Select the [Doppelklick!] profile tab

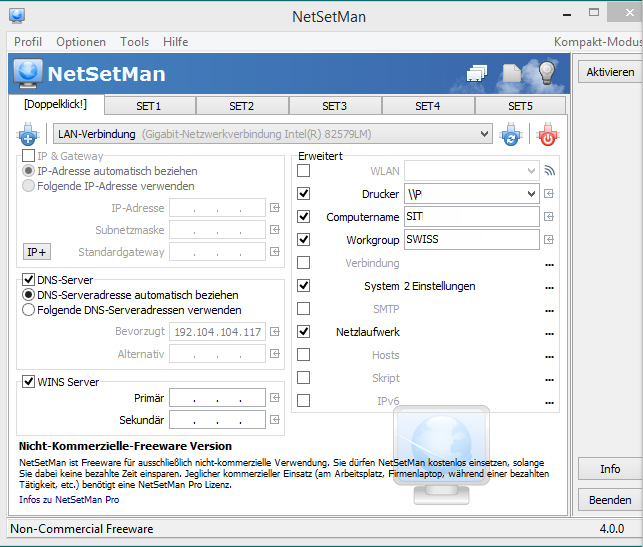[56, 104]
